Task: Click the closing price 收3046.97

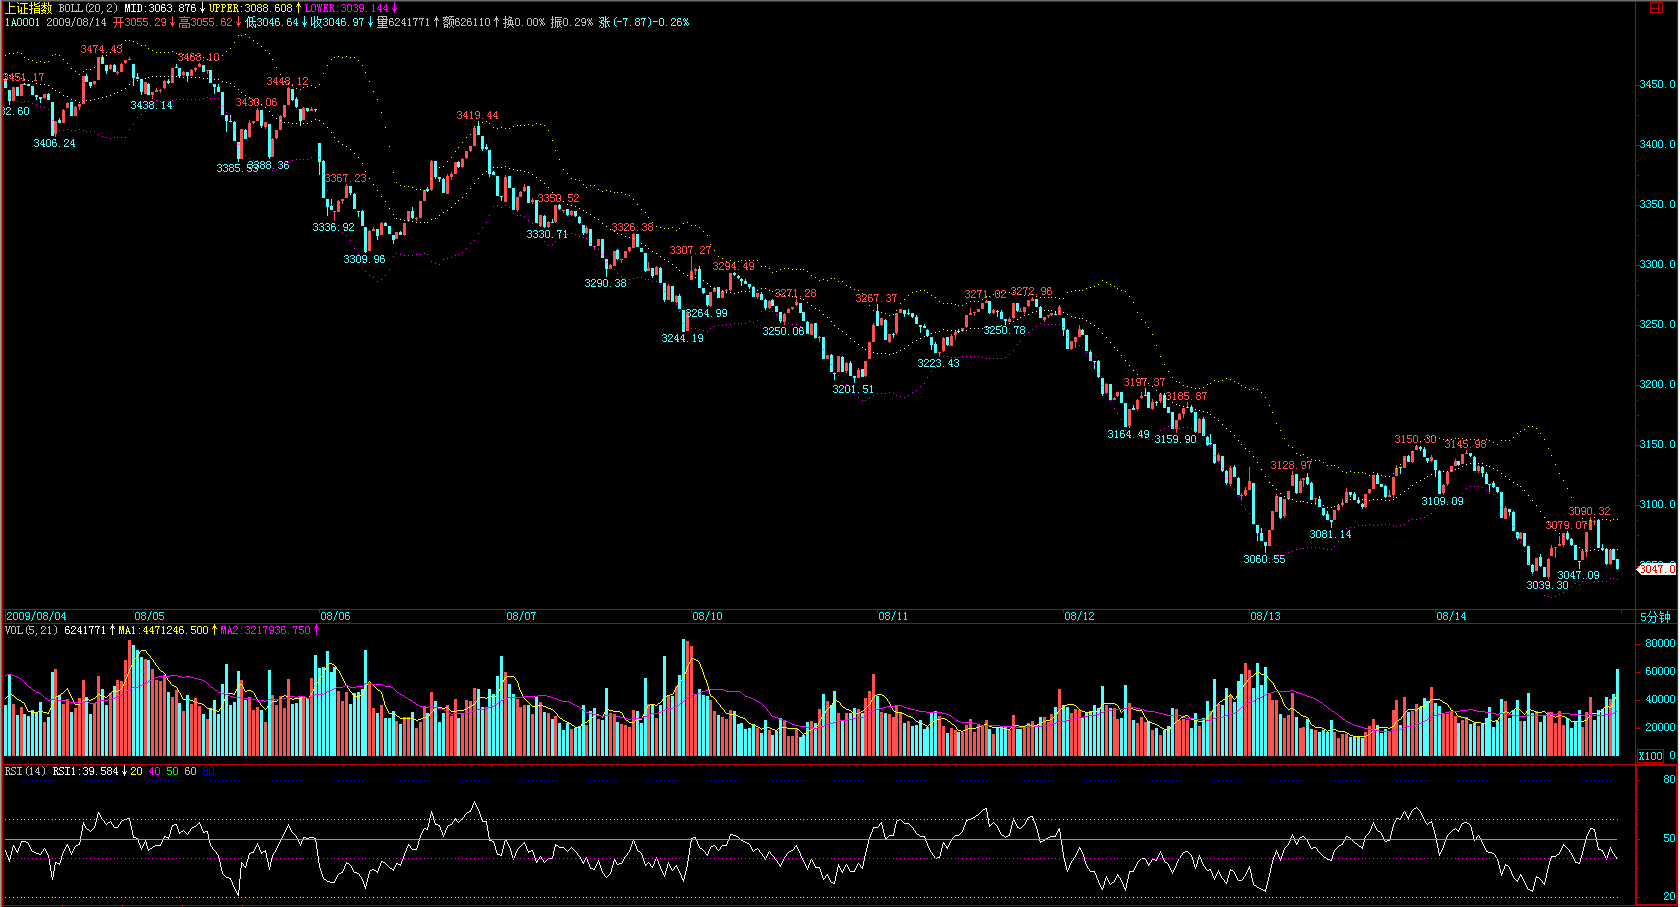Action: tap(338, 22)
